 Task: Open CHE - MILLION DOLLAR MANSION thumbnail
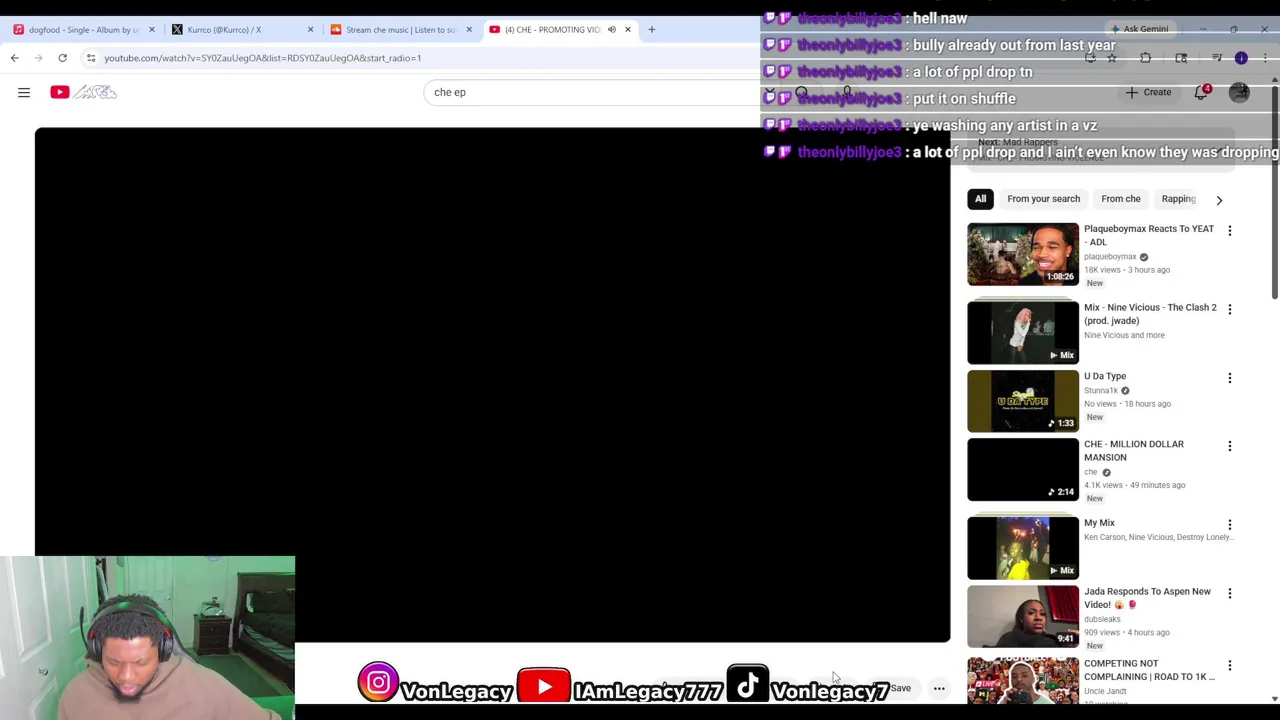point(1023,469)
